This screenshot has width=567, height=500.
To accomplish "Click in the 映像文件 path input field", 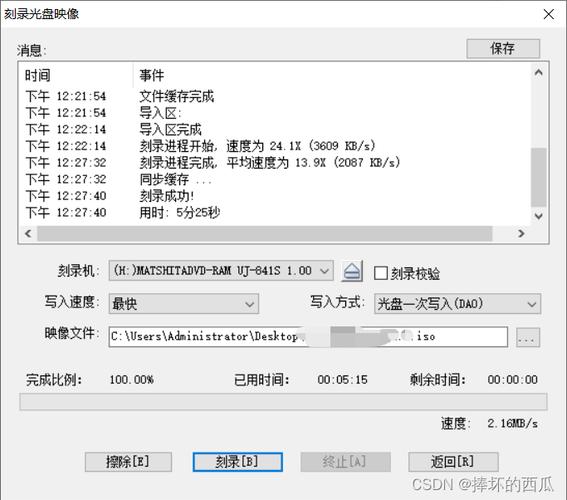I will tap(308, 337).
